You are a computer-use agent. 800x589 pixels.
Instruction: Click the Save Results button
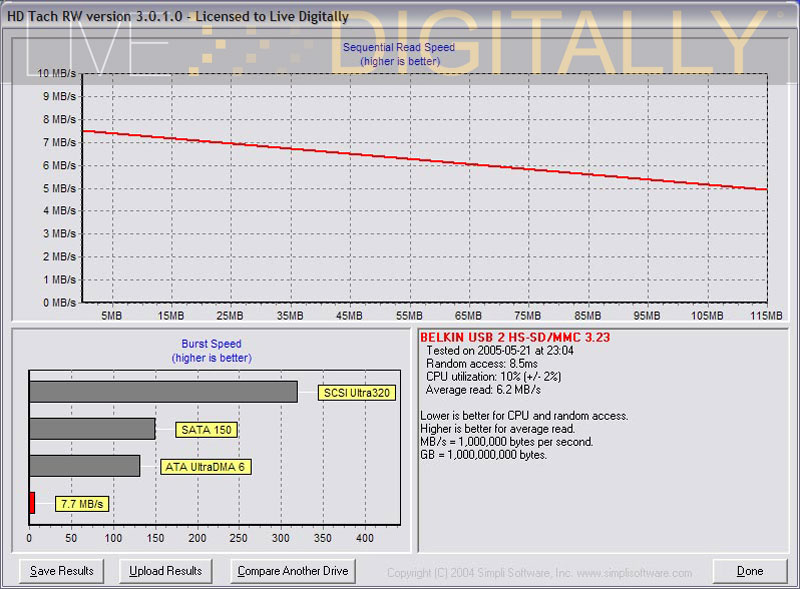[x=62, y=571]
